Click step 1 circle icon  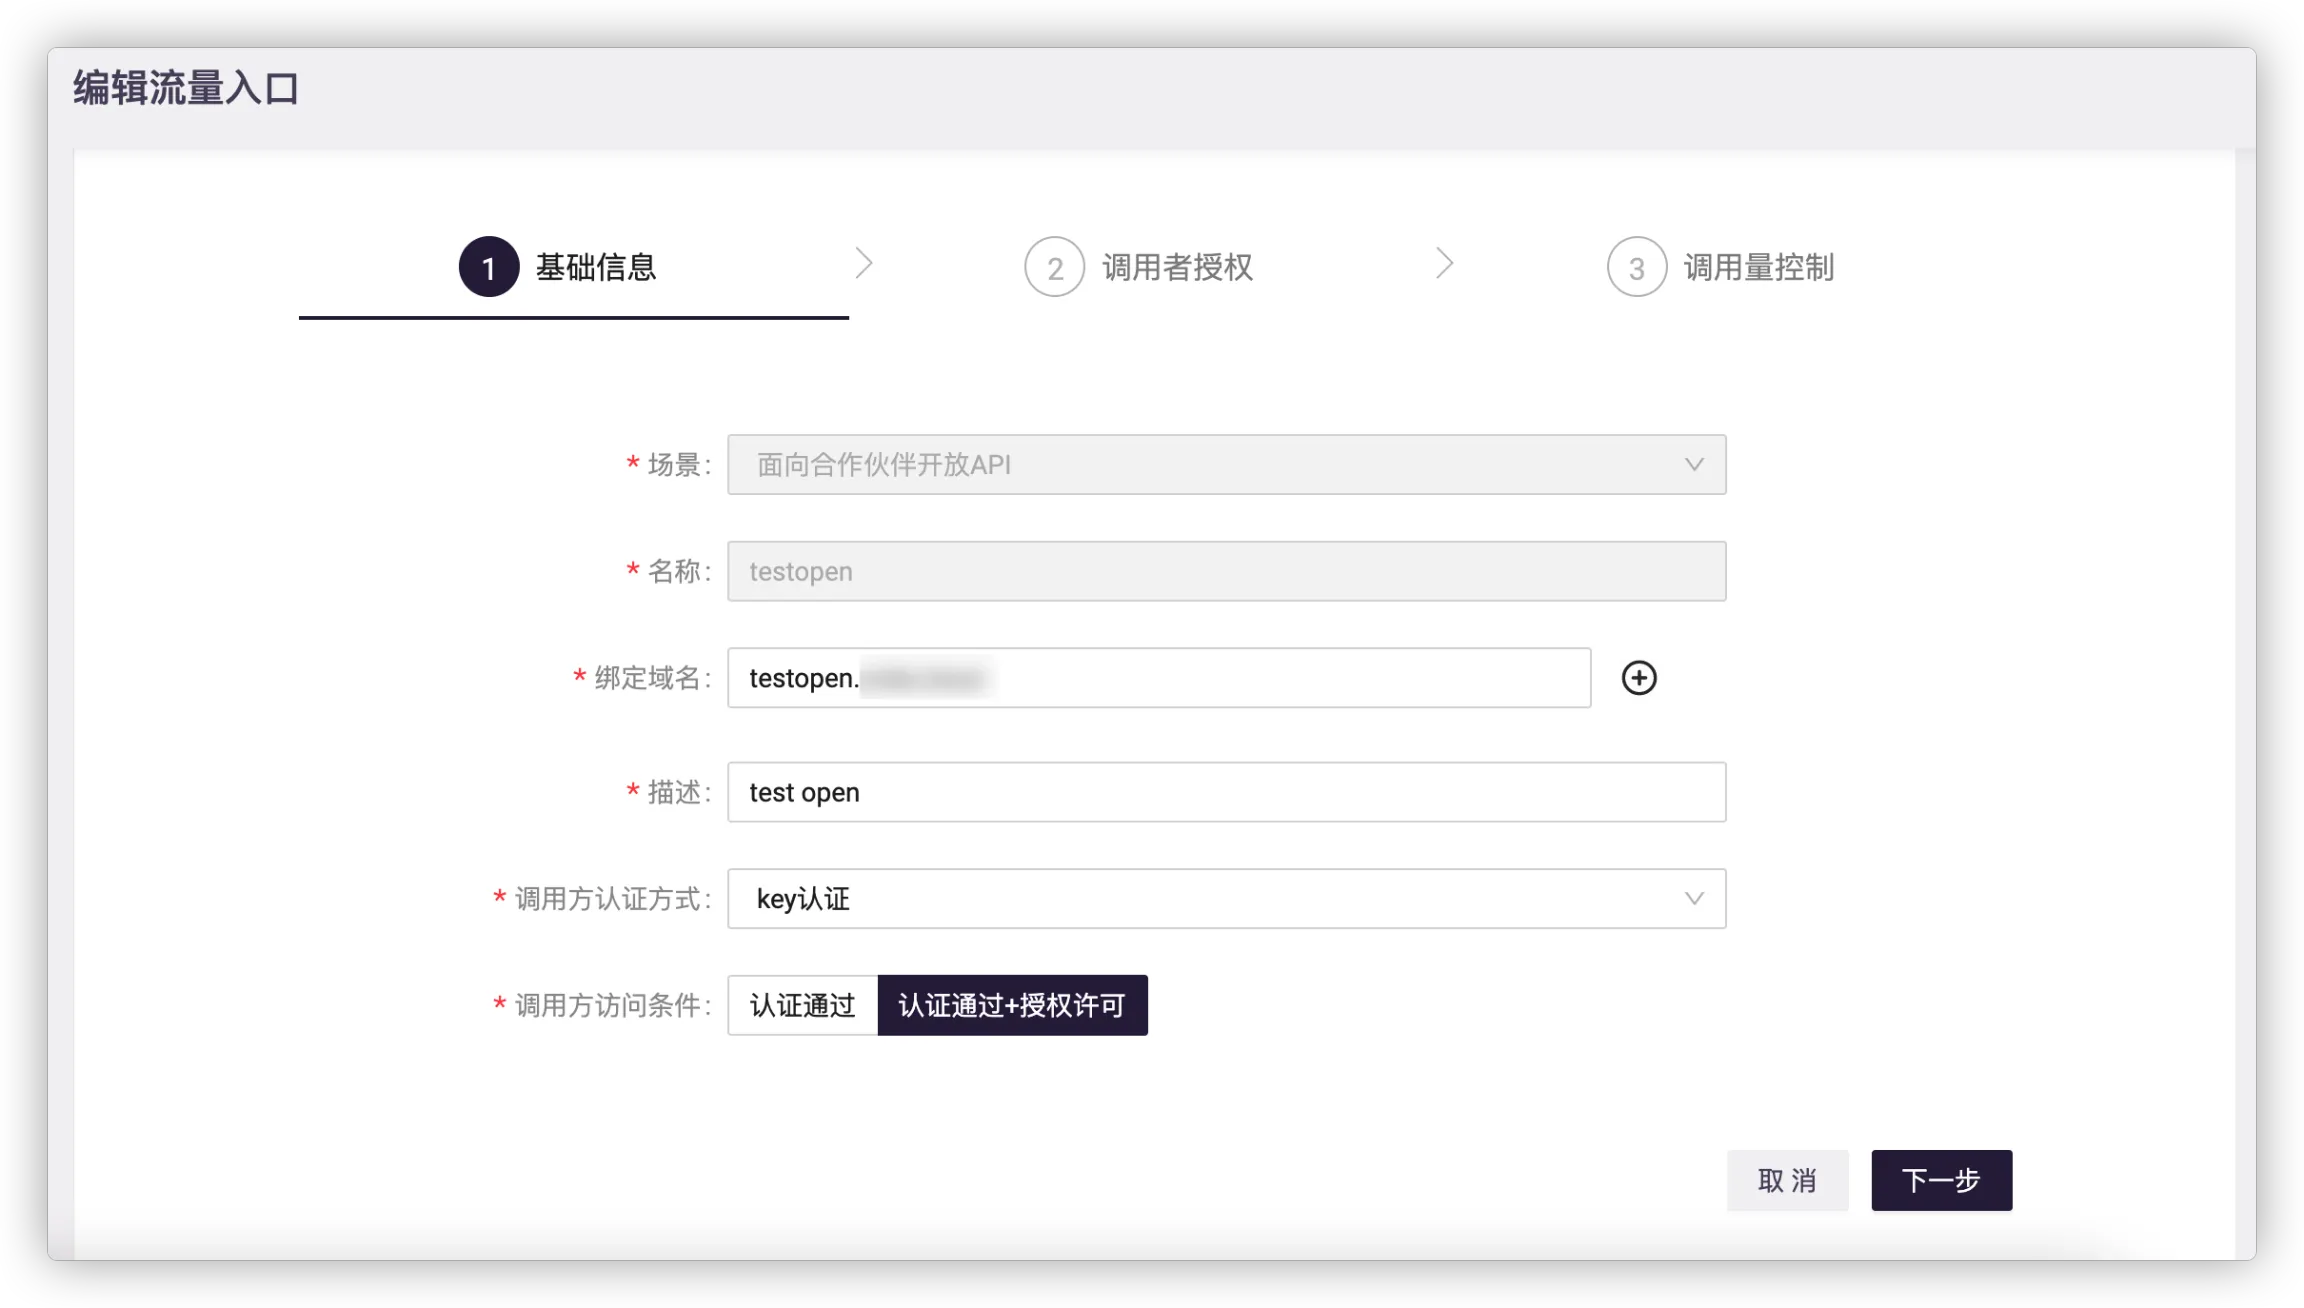[x=488, y=267]
